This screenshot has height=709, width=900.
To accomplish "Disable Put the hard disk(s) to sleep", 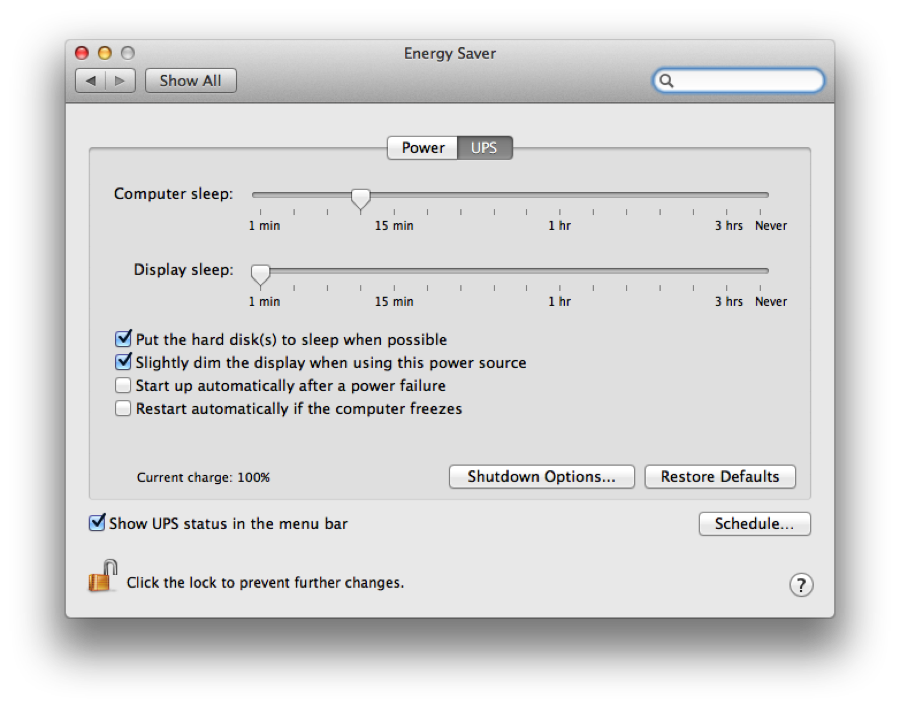I will [124, 340].
